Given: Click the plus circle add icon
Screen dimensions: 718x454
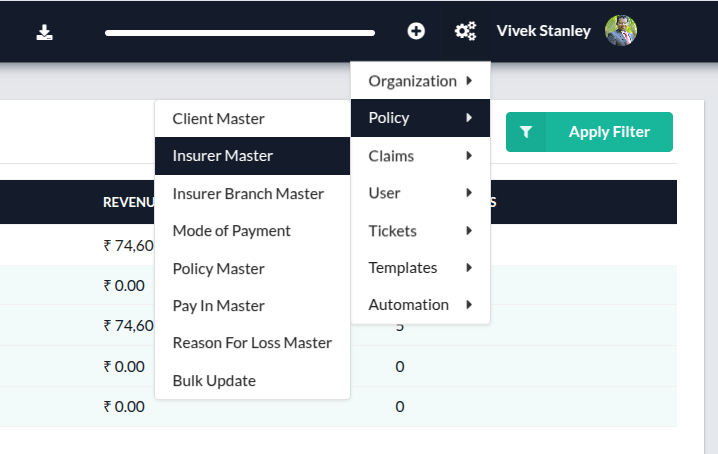Looking at the screenshot, I should click(416, 31).
